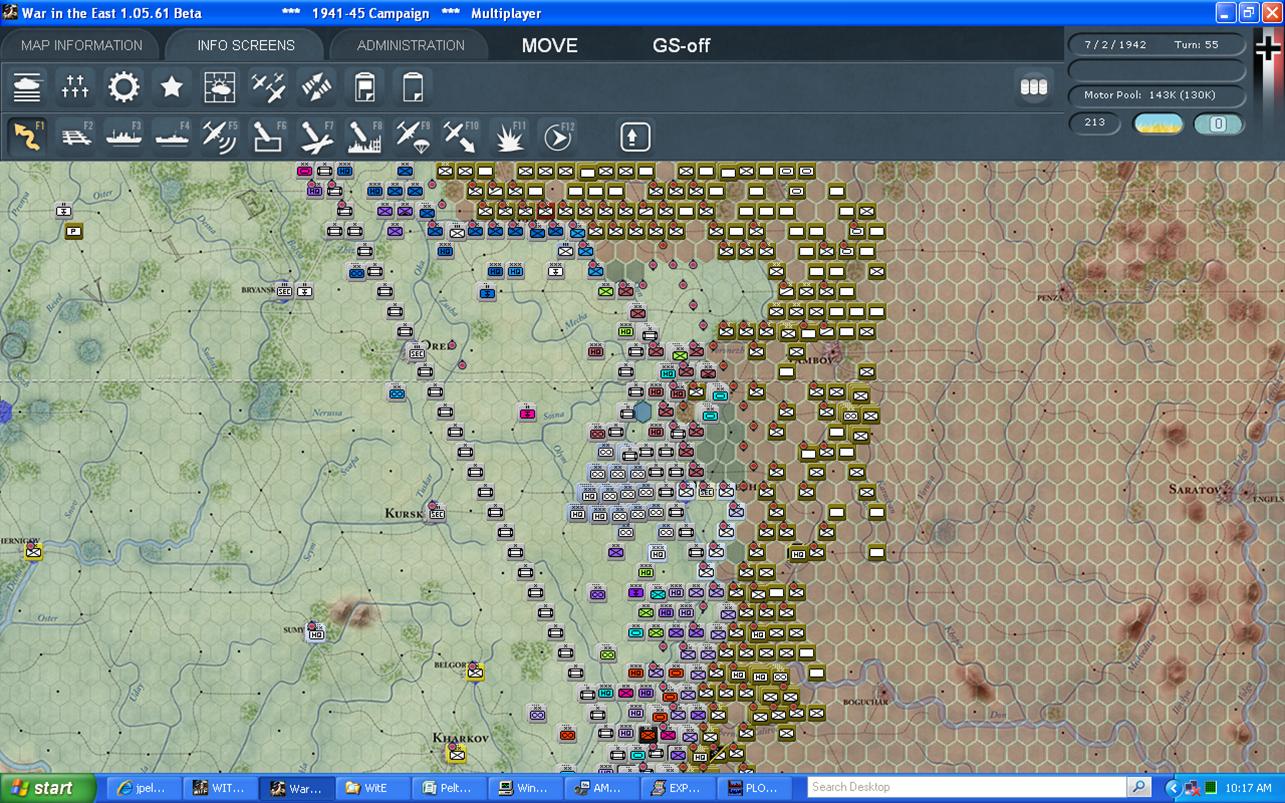Select the F11 explosion icon

click(508, 136)
